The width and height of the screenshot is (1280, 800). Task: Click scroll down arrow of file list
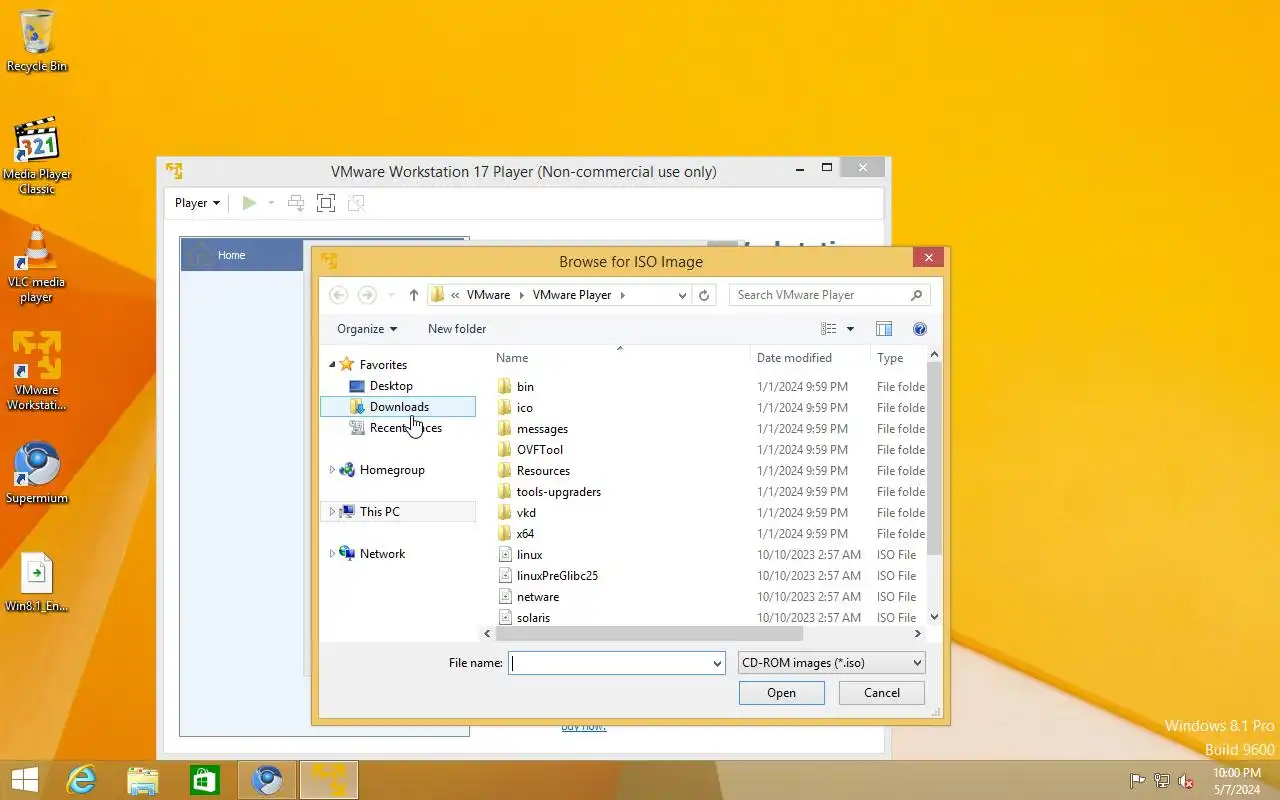point(934,618)
